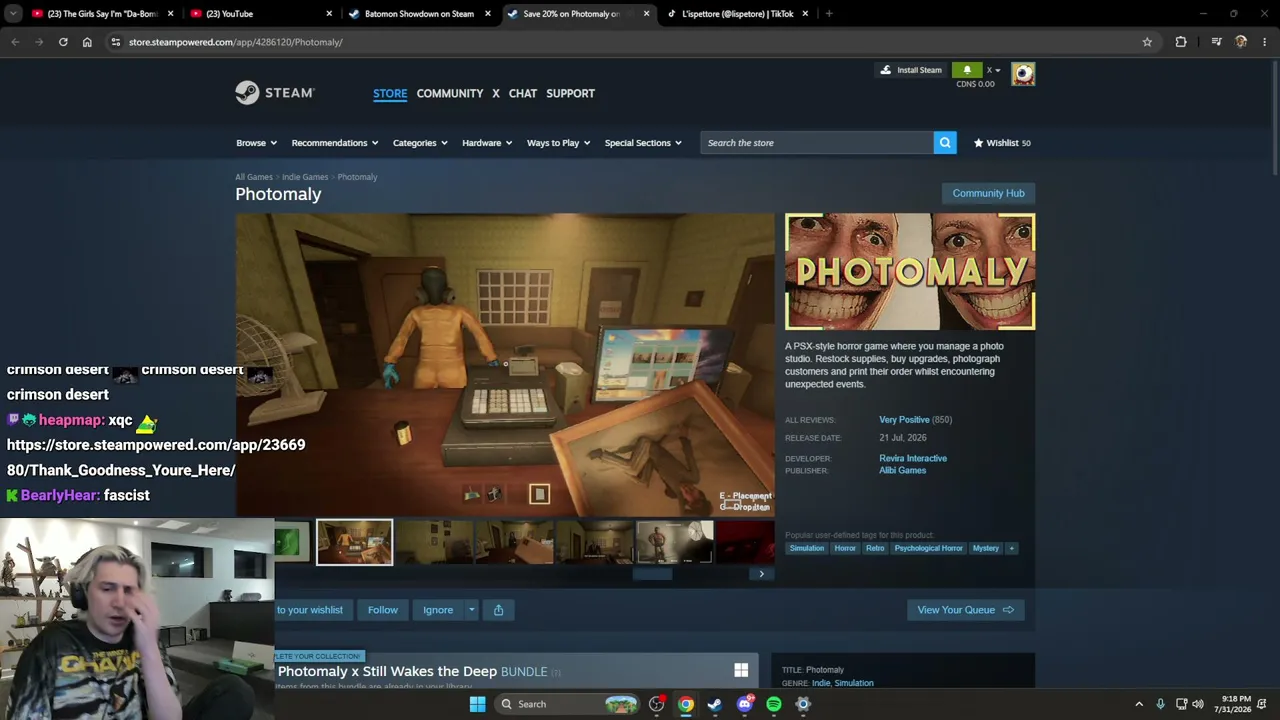Open Spotify from the taskbar
Image resolution: width=1280 pixels, height=720 pixels.
coord(773,704)
